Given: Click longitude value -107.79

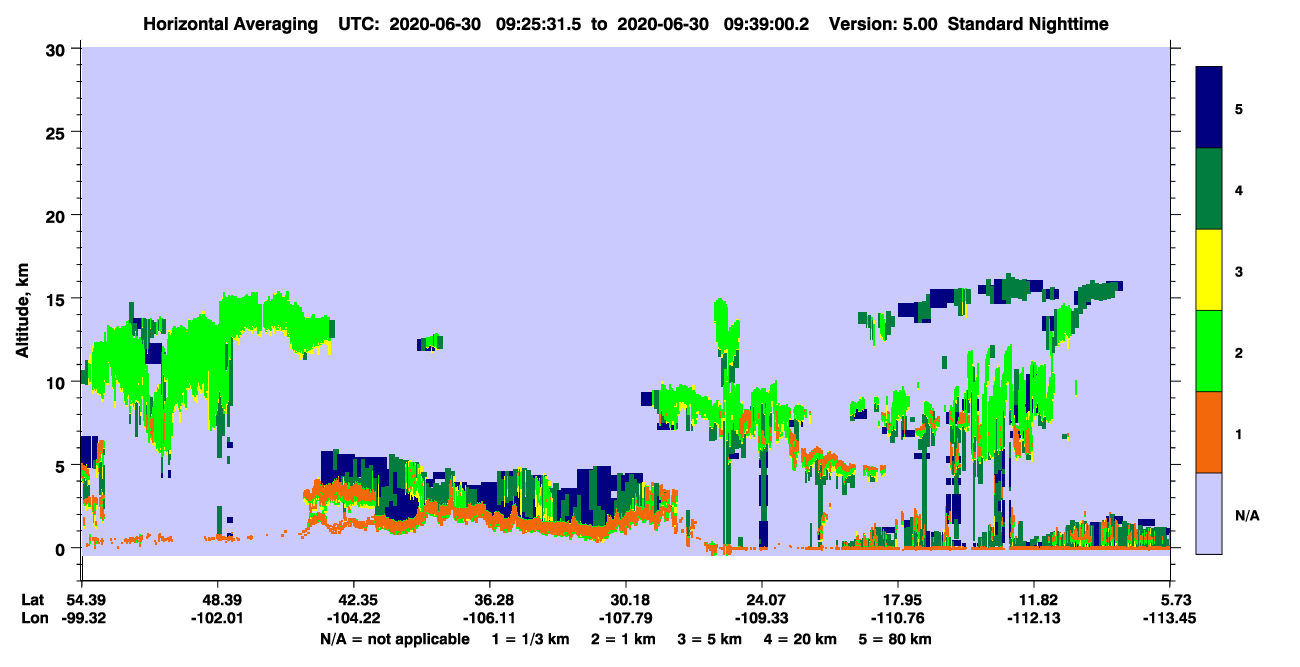Looking at the screenshot, I should point(625,618).
